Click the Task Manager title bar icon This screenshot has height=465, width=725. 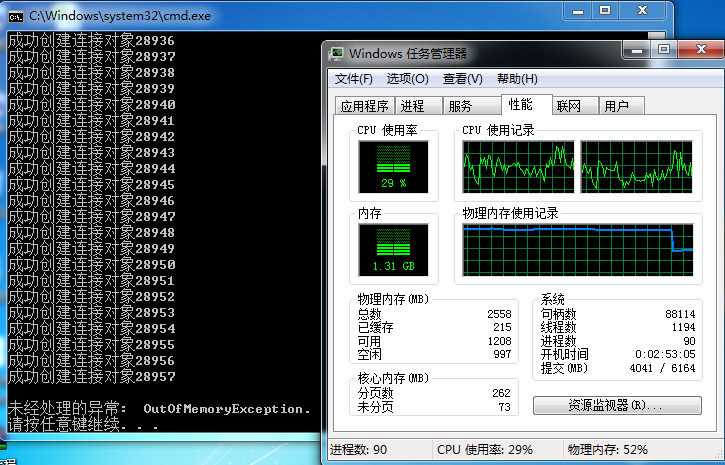tap(336, 54)
